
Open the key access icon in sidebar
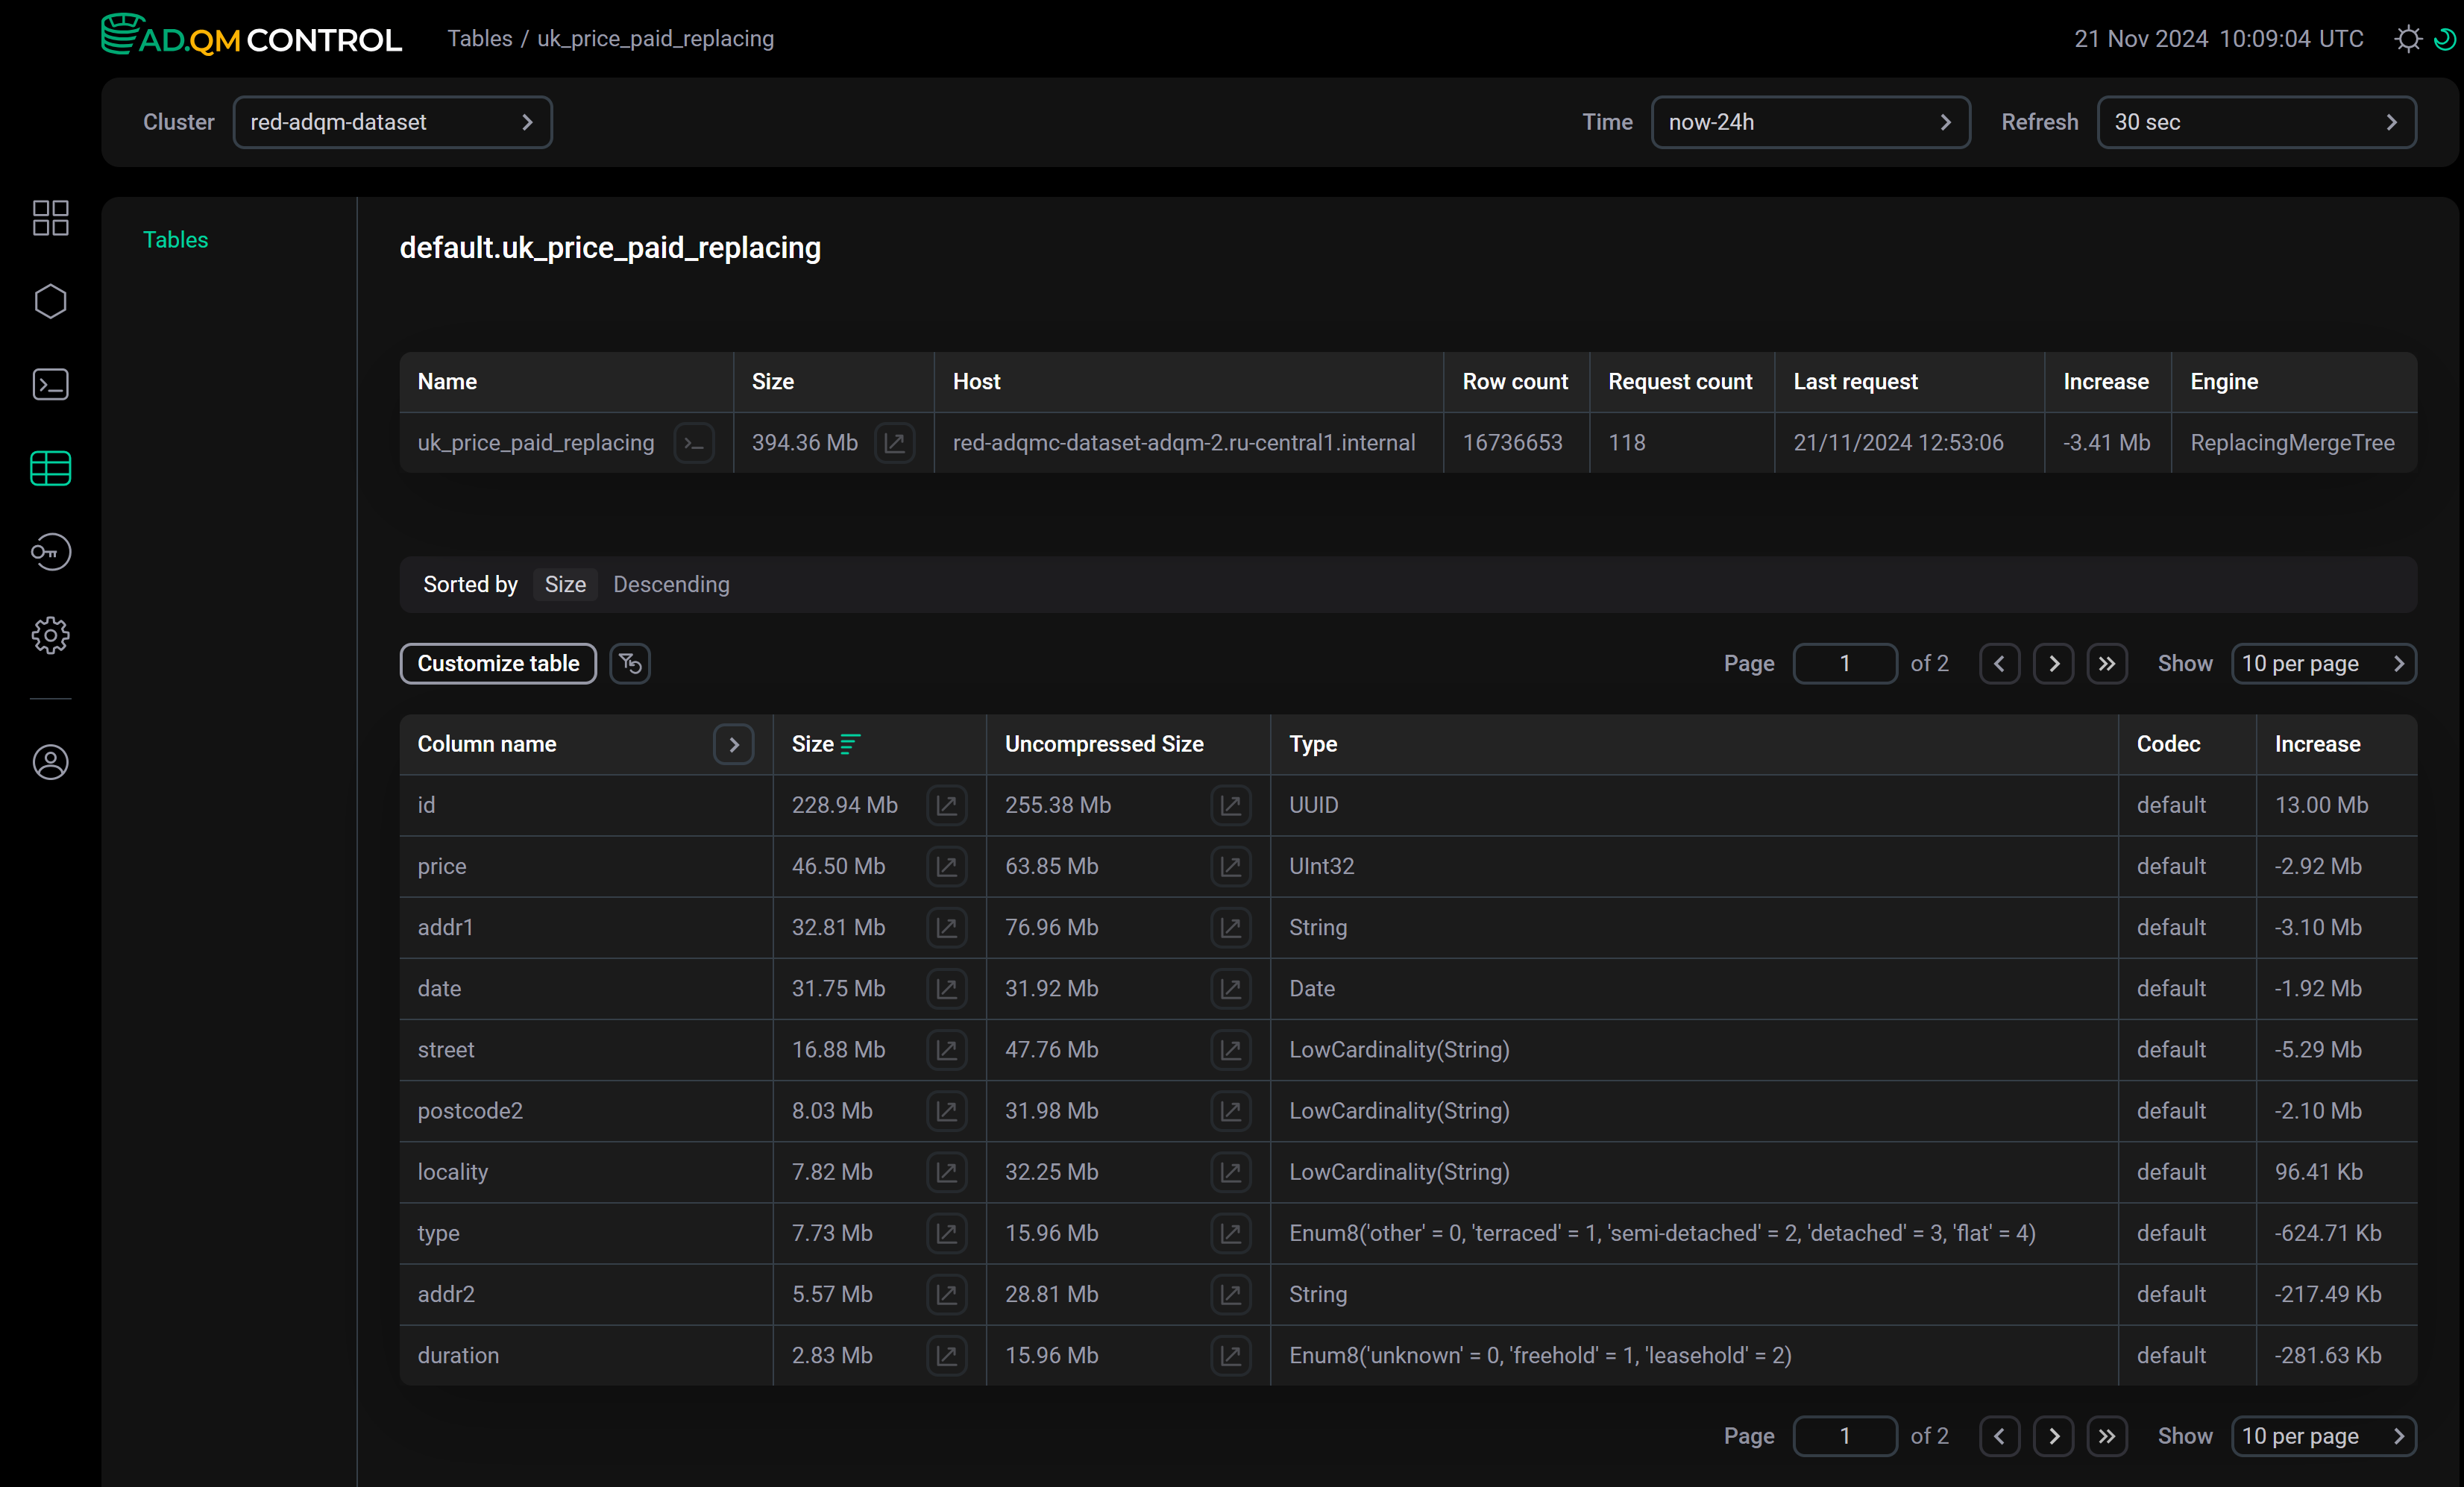pos(50,552)
